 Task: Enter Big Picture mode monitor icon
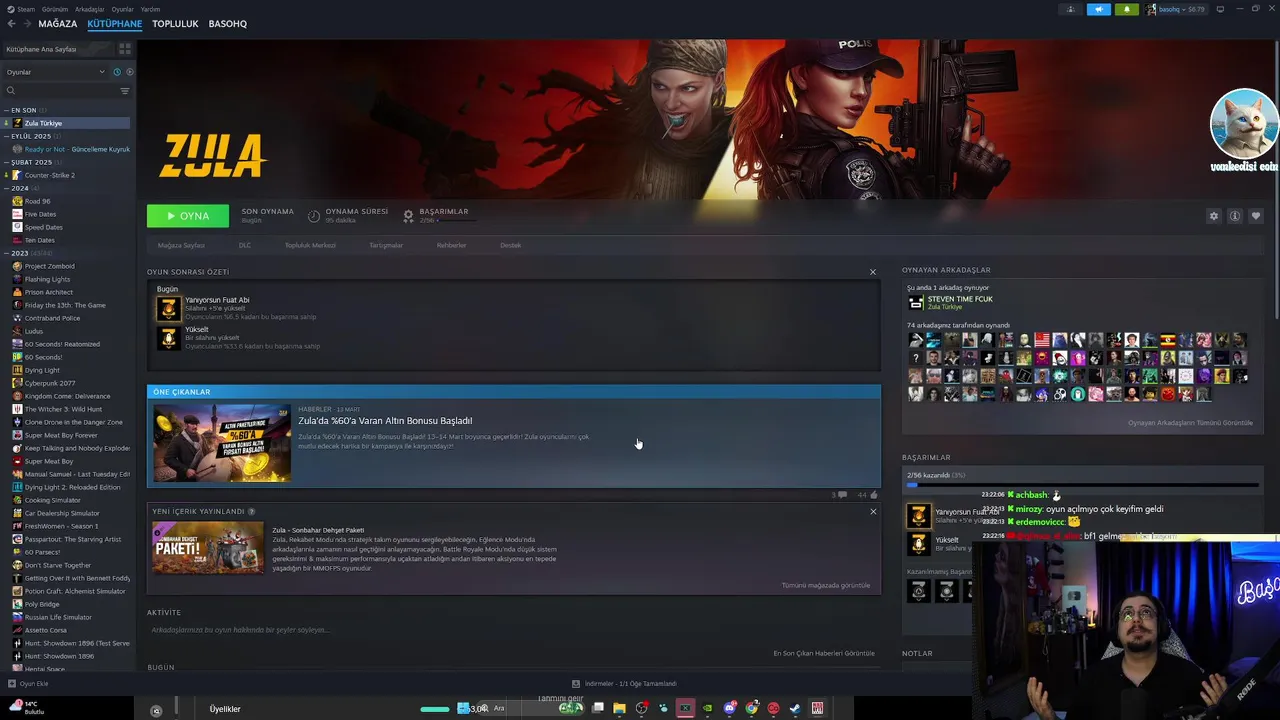tap(1220, 9)
